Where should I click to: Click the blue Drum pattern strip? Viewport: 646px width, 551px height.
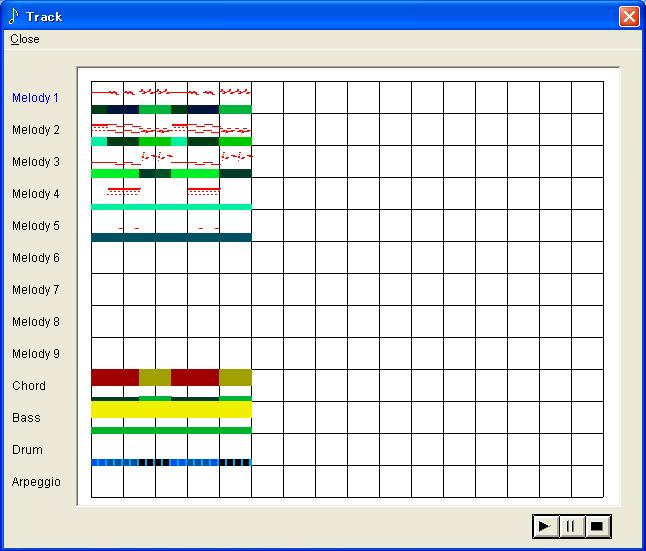tap(171, 462)
